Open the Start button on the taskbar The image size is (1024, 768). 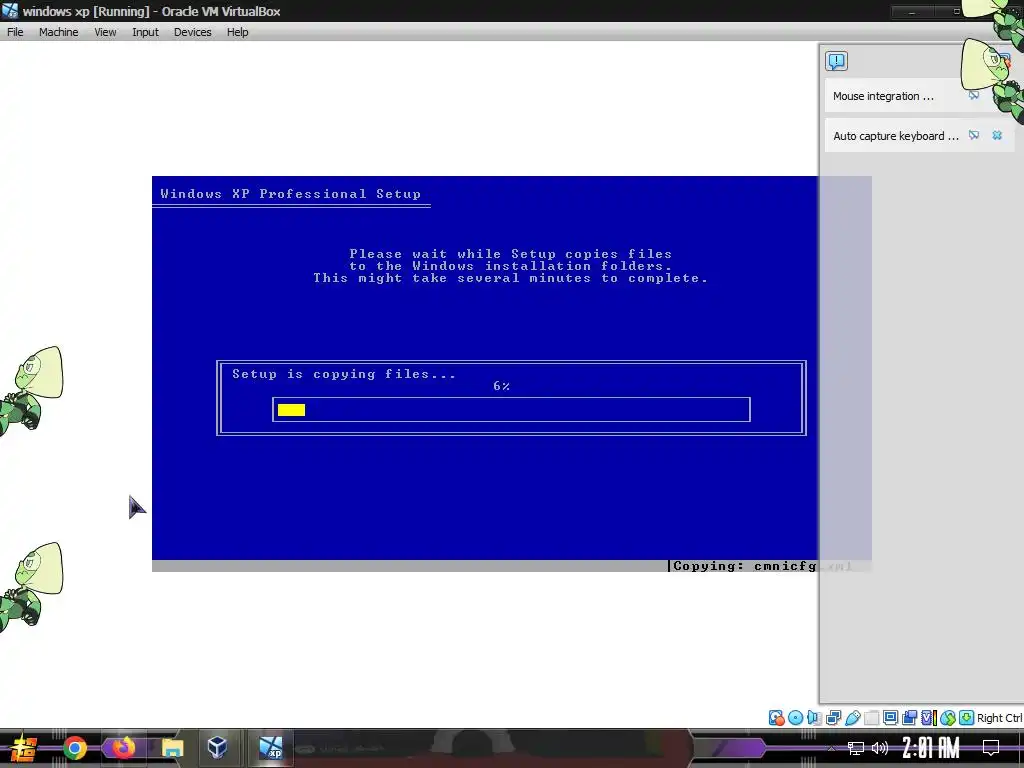[x=23, y=748]
